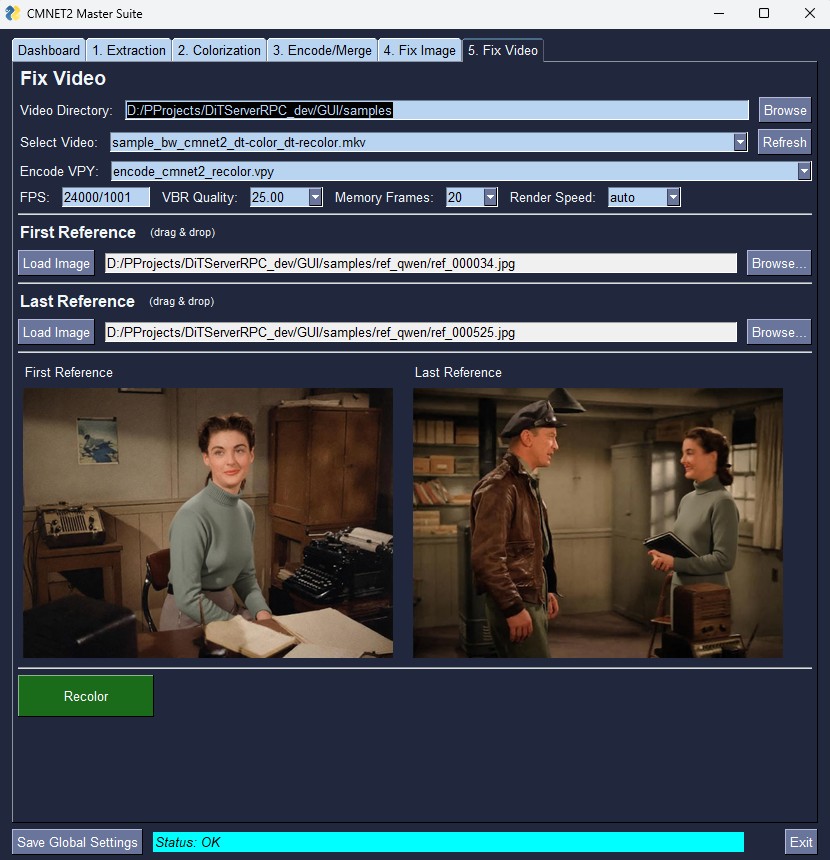Viewport: 830px width, 860px height.
Task: Maximize the CMNET2 Master Suite window
Action: click(x=764, y=13)
